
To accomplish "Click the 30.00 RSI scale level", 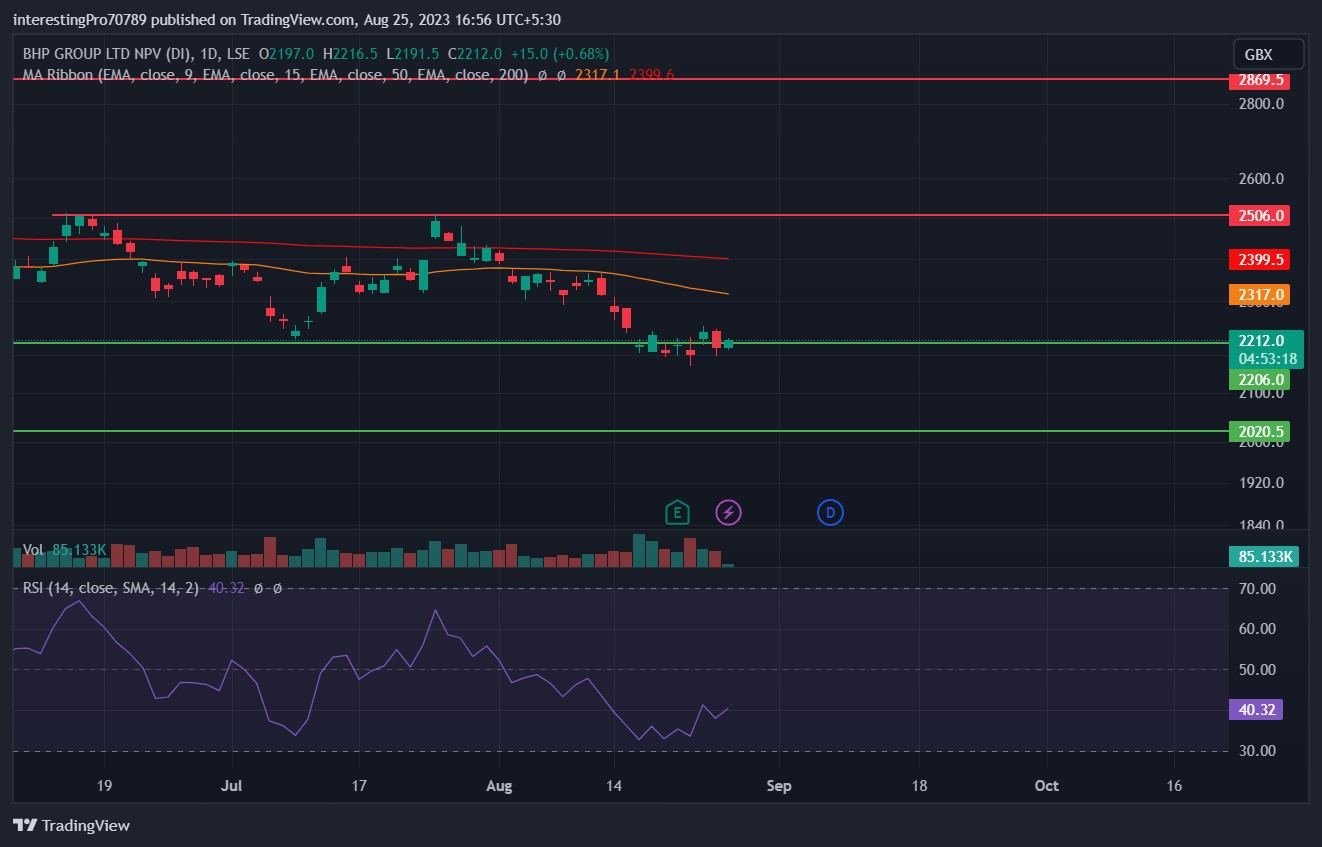I will (1258, 751).
